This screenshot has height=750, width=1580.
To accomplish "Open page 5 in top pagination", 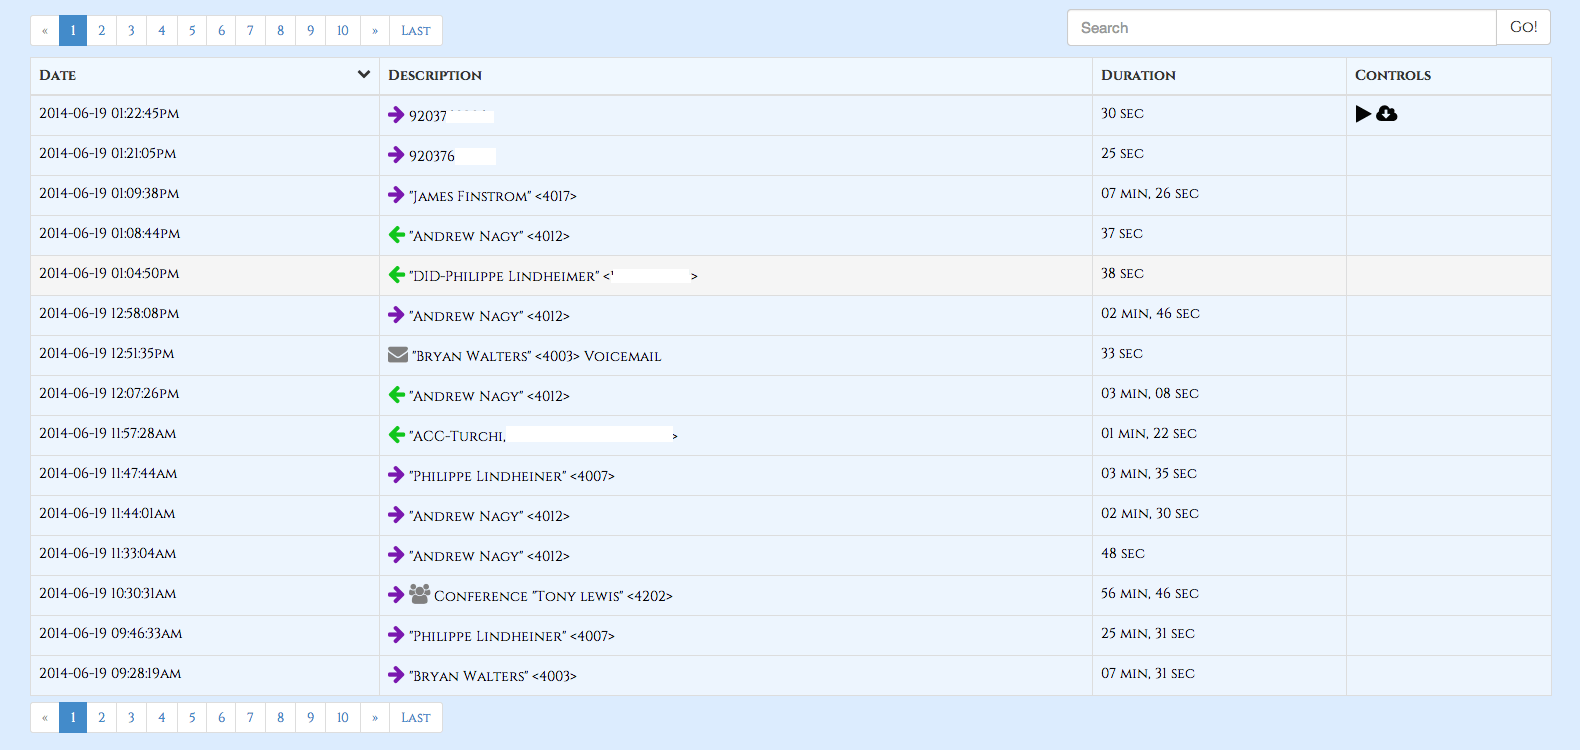I will click(x=192, y=31).
